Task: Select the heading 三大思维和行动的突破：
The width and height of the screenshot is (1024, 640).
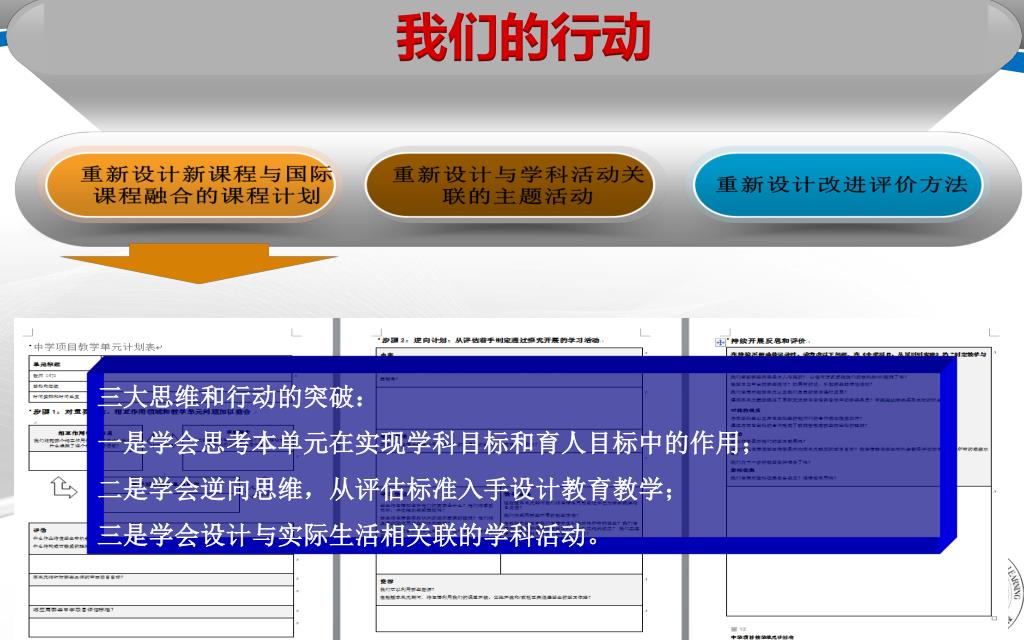Action: pyautogui.click(x=232, y=396)
